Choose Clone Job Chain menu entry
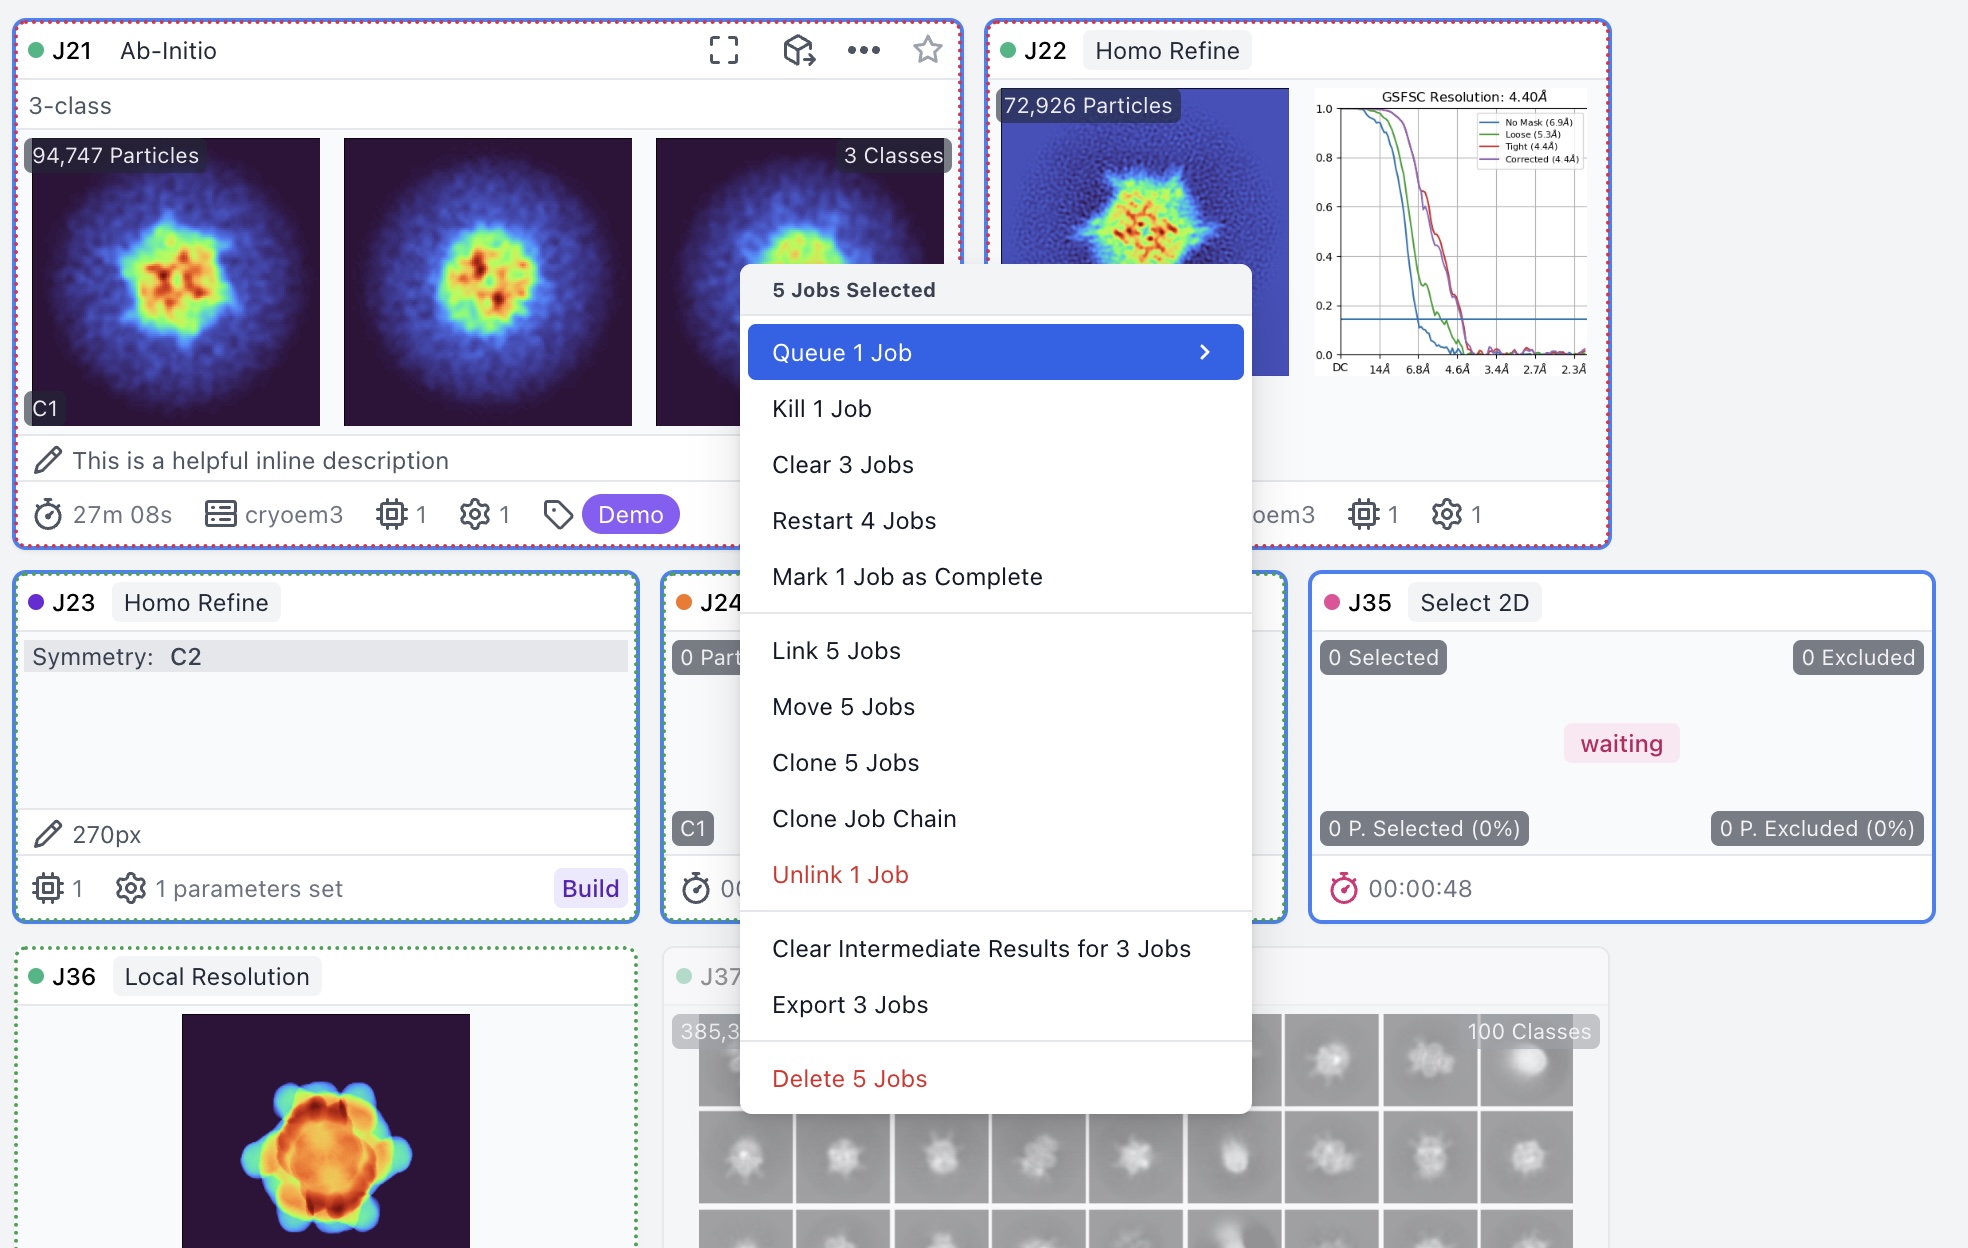This screenshot has height=1248, width=1968. [x=864, y=819]
